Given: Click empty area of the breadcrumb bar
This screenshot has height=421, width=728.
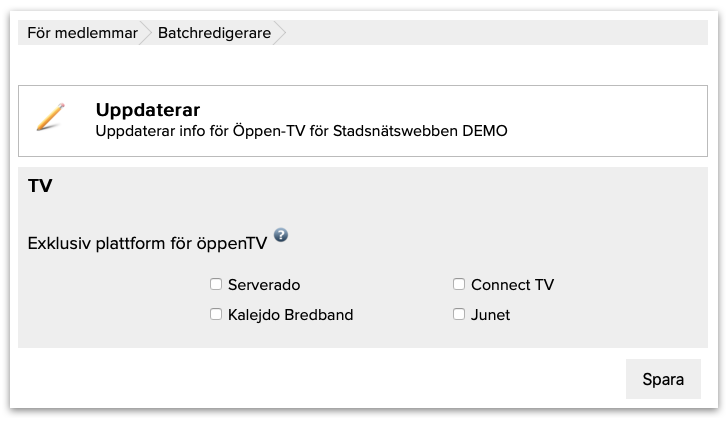Looking at the screenshot, I should tap(500, 33).
